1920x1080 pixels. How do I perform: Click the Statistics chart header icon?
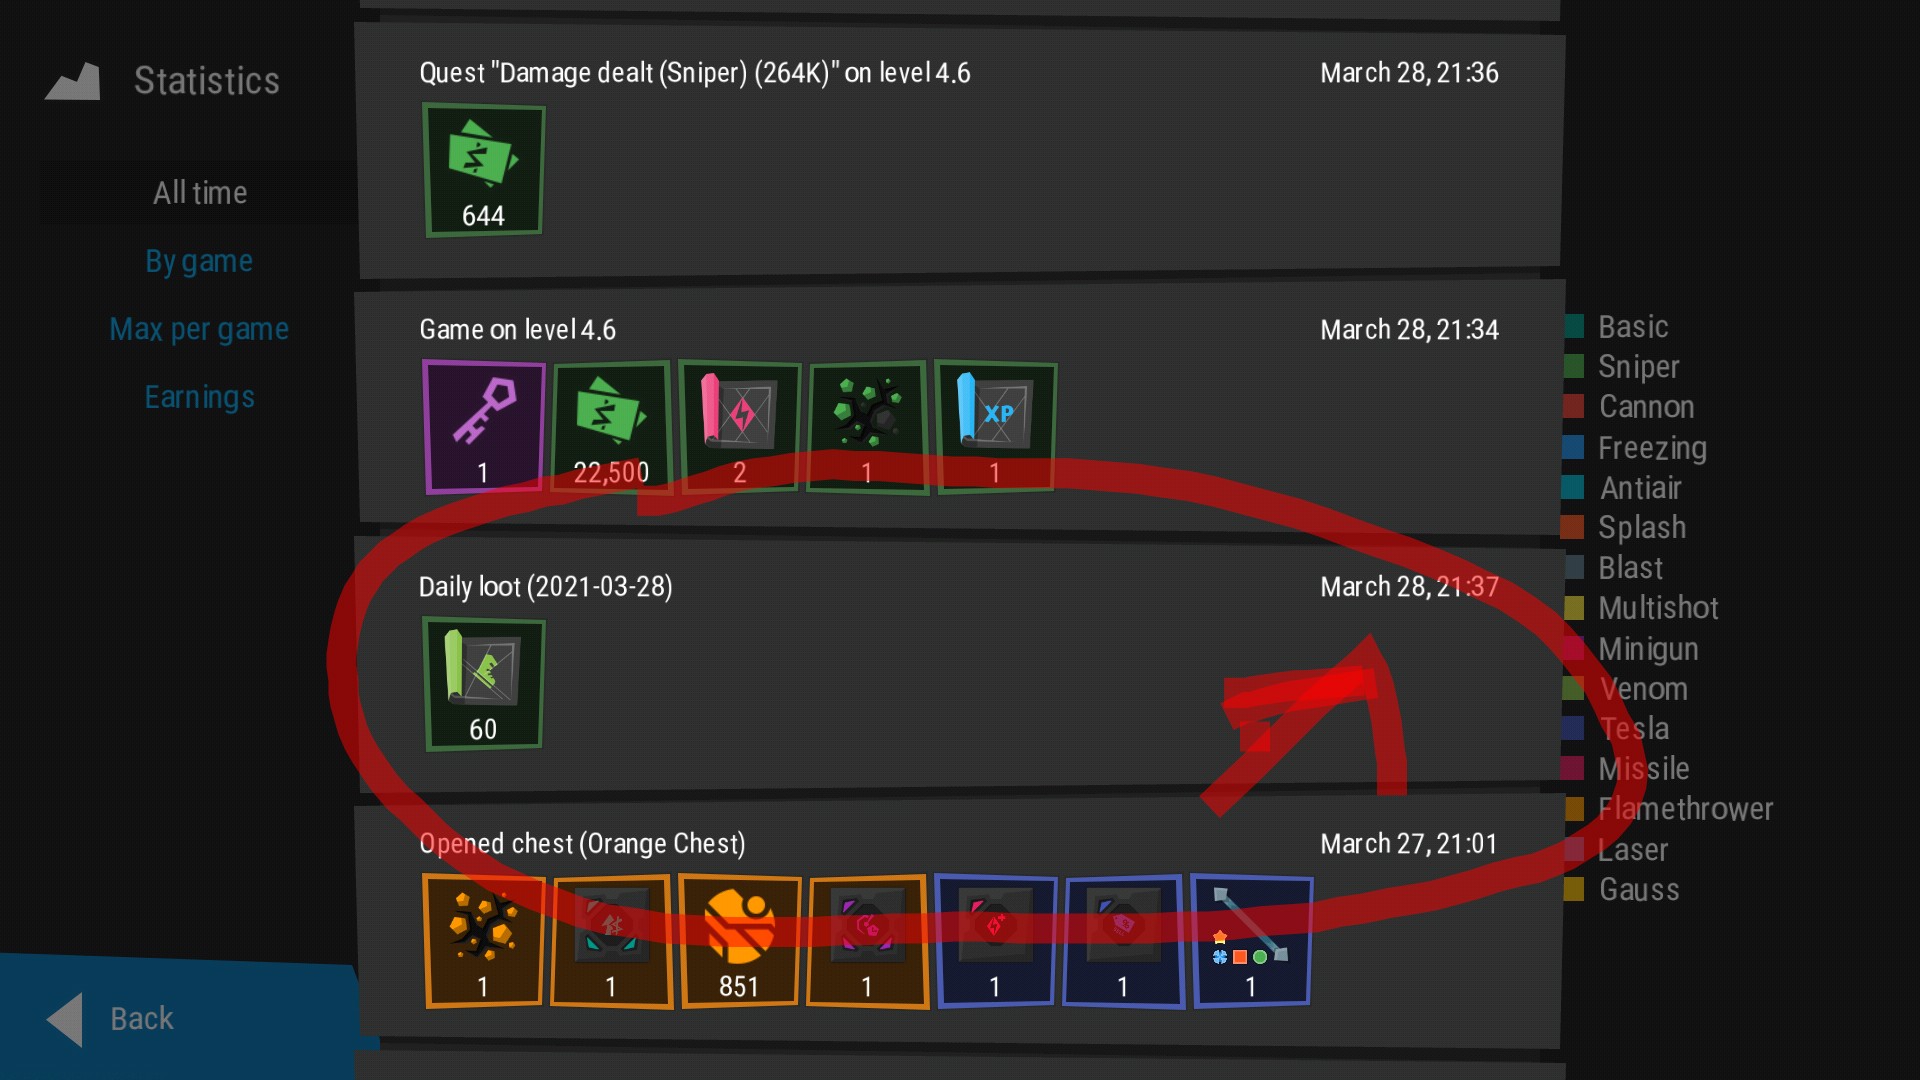[73, 81]
